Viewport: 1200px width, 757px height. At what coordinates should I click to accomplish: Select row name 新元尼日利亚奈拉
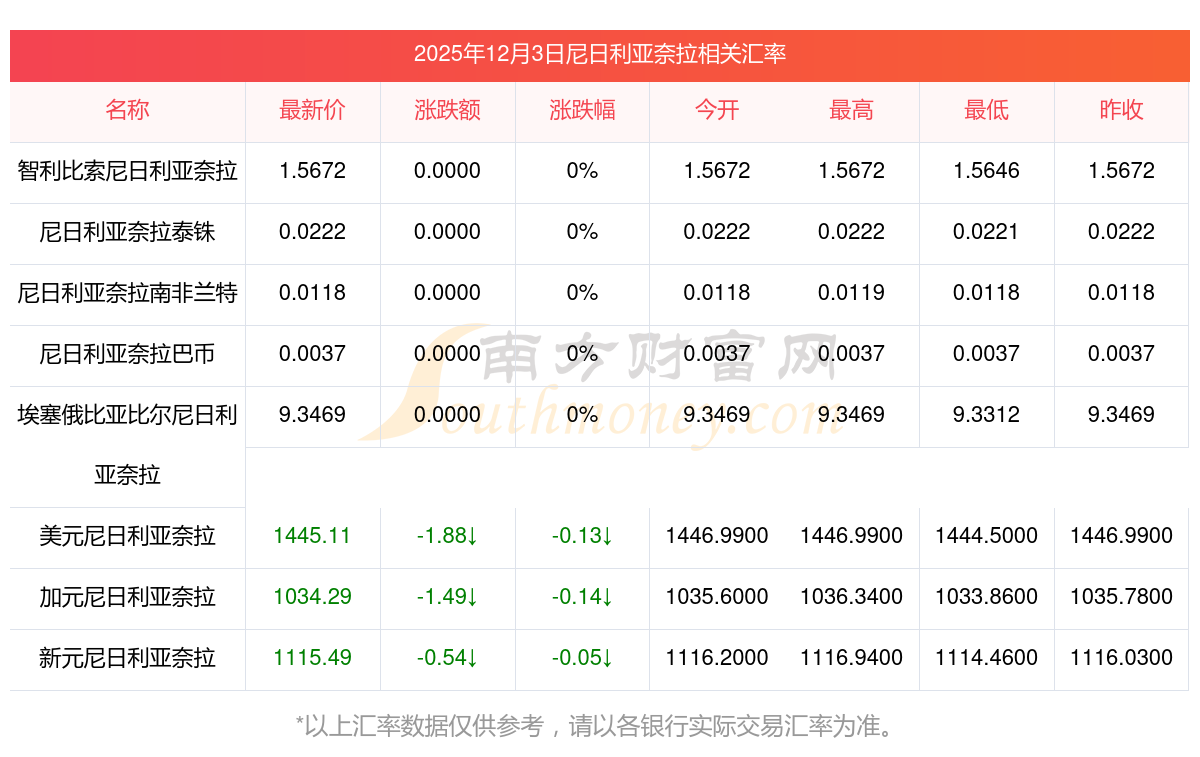click(x=127, y=659)
